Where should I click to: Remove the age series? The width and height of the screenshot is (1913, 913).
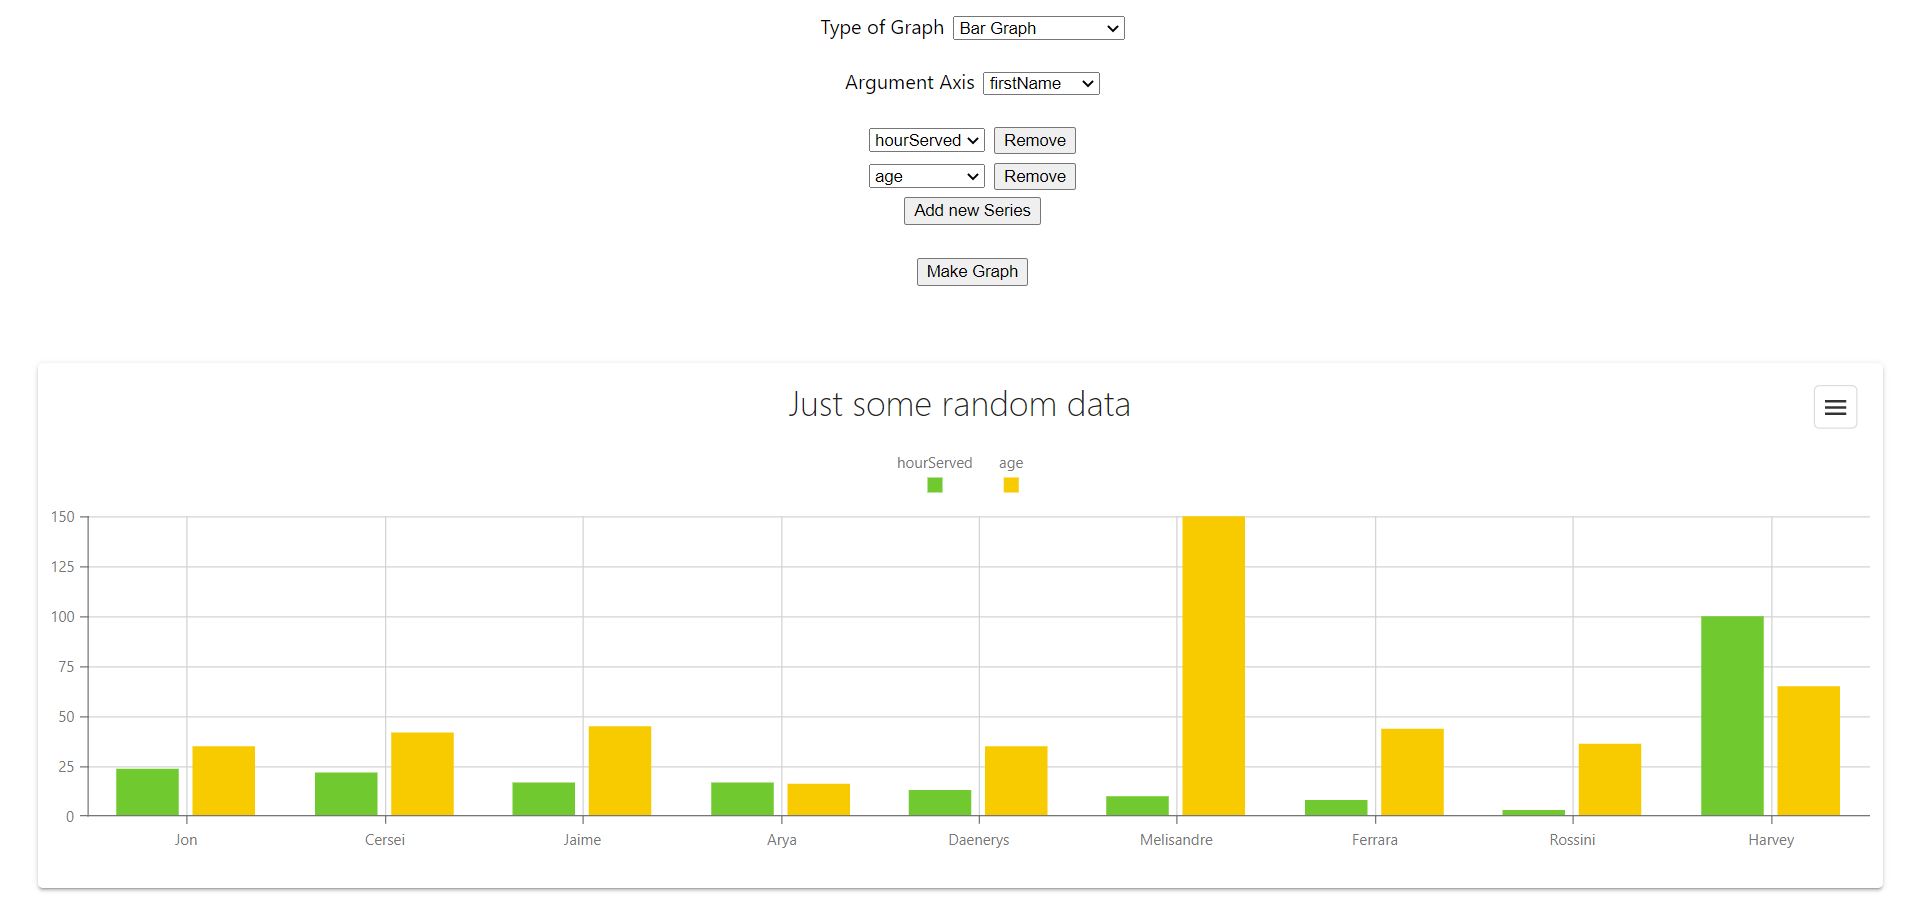(x=1034, y=176)
